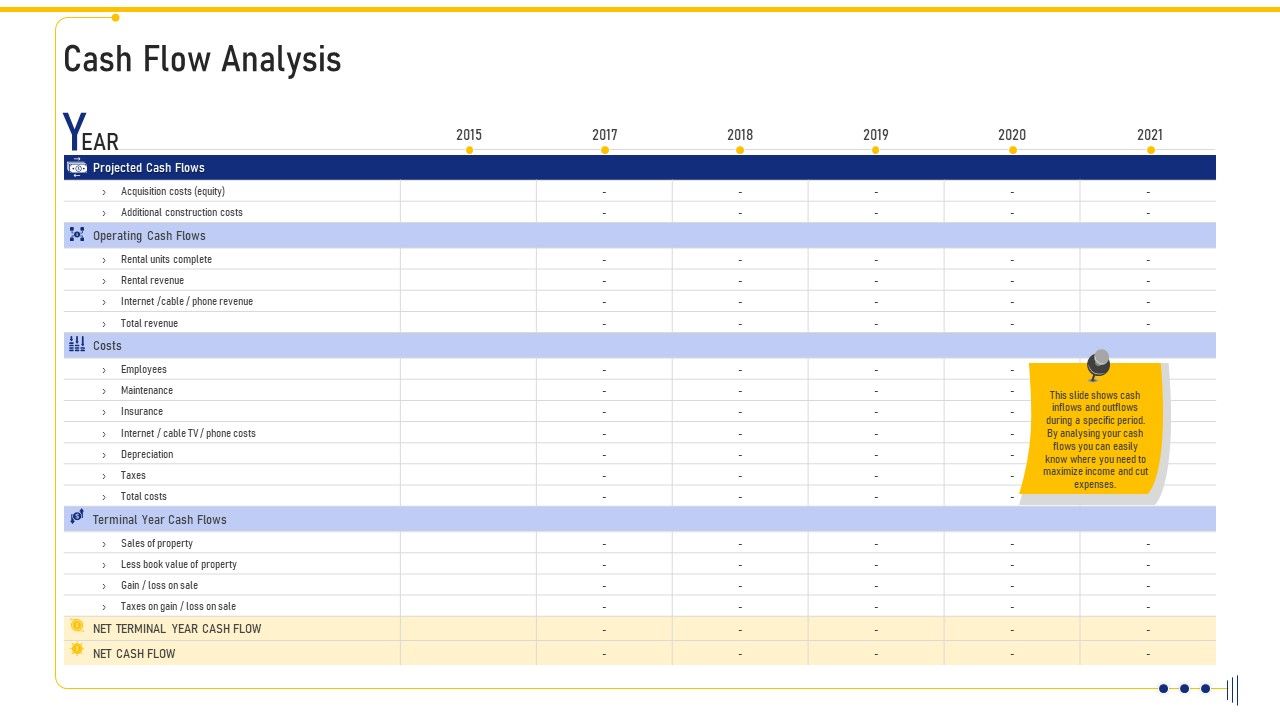The image size is (1280, 720).
Task: Click the pushpin on the yellow note
Action: point(1098,364)
